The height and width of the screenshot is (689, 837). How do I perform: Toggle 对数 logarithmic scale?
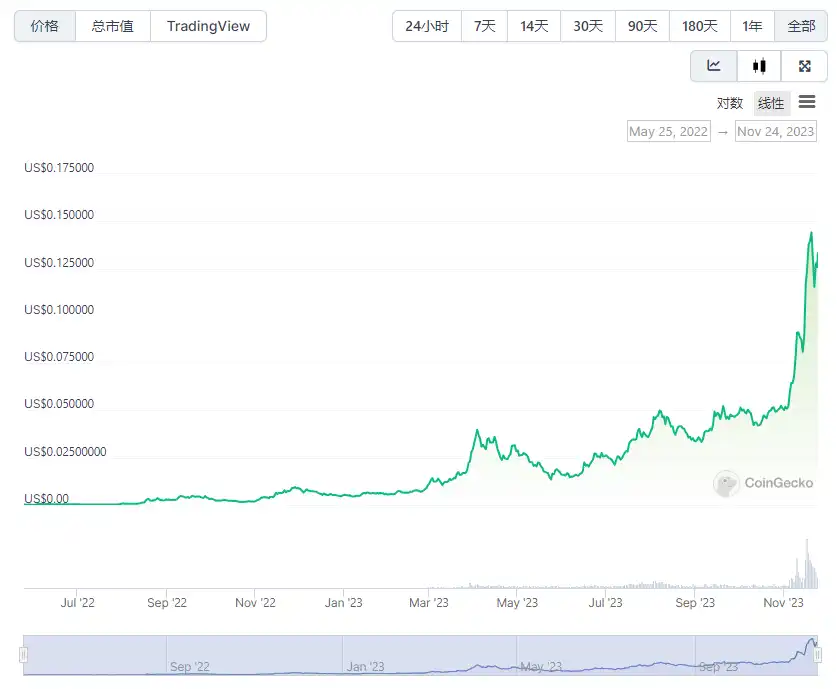730,103
